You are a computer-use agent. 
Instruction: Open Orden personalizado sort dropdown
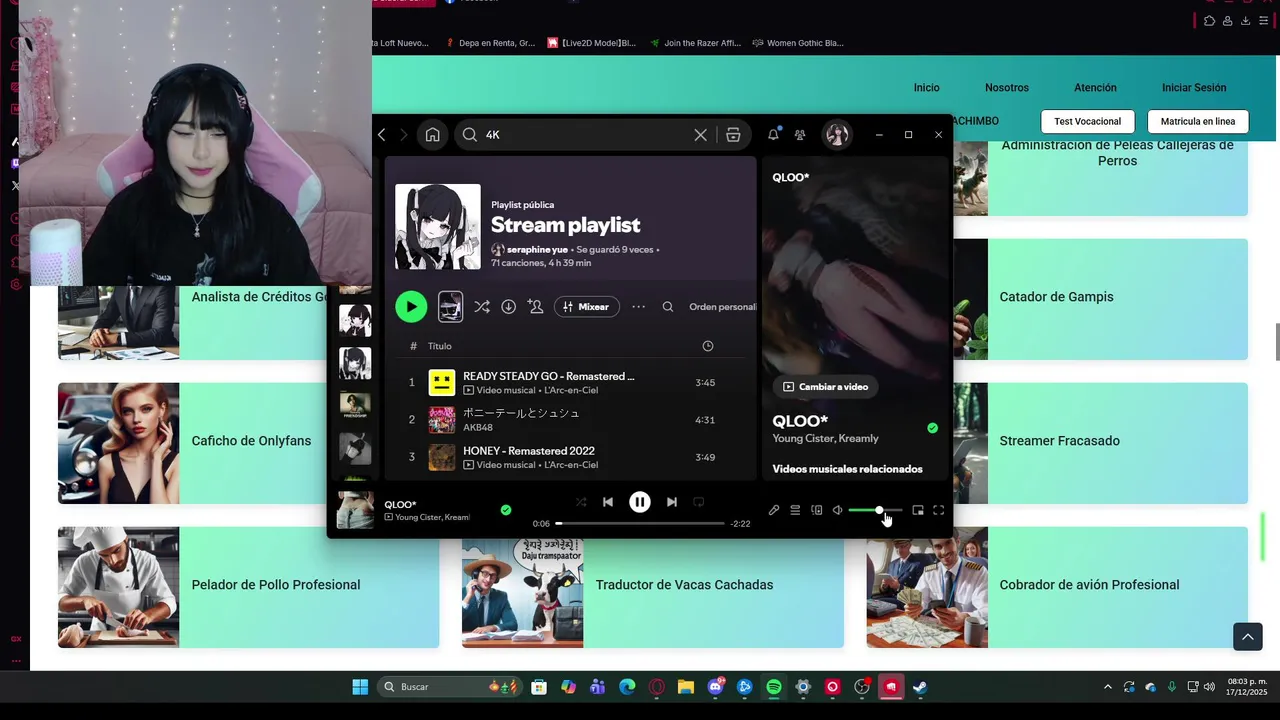pos(722,307)
